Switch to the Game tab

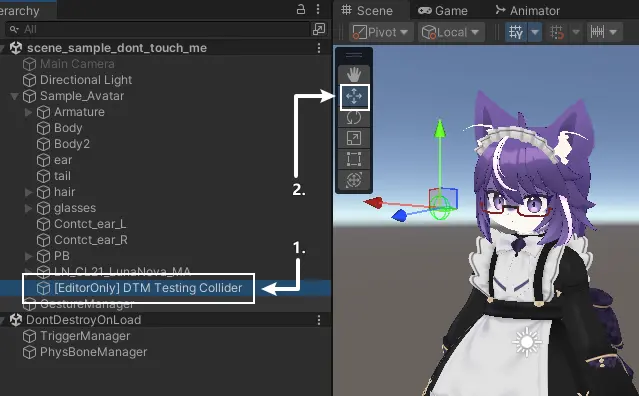tap(443, 11)
